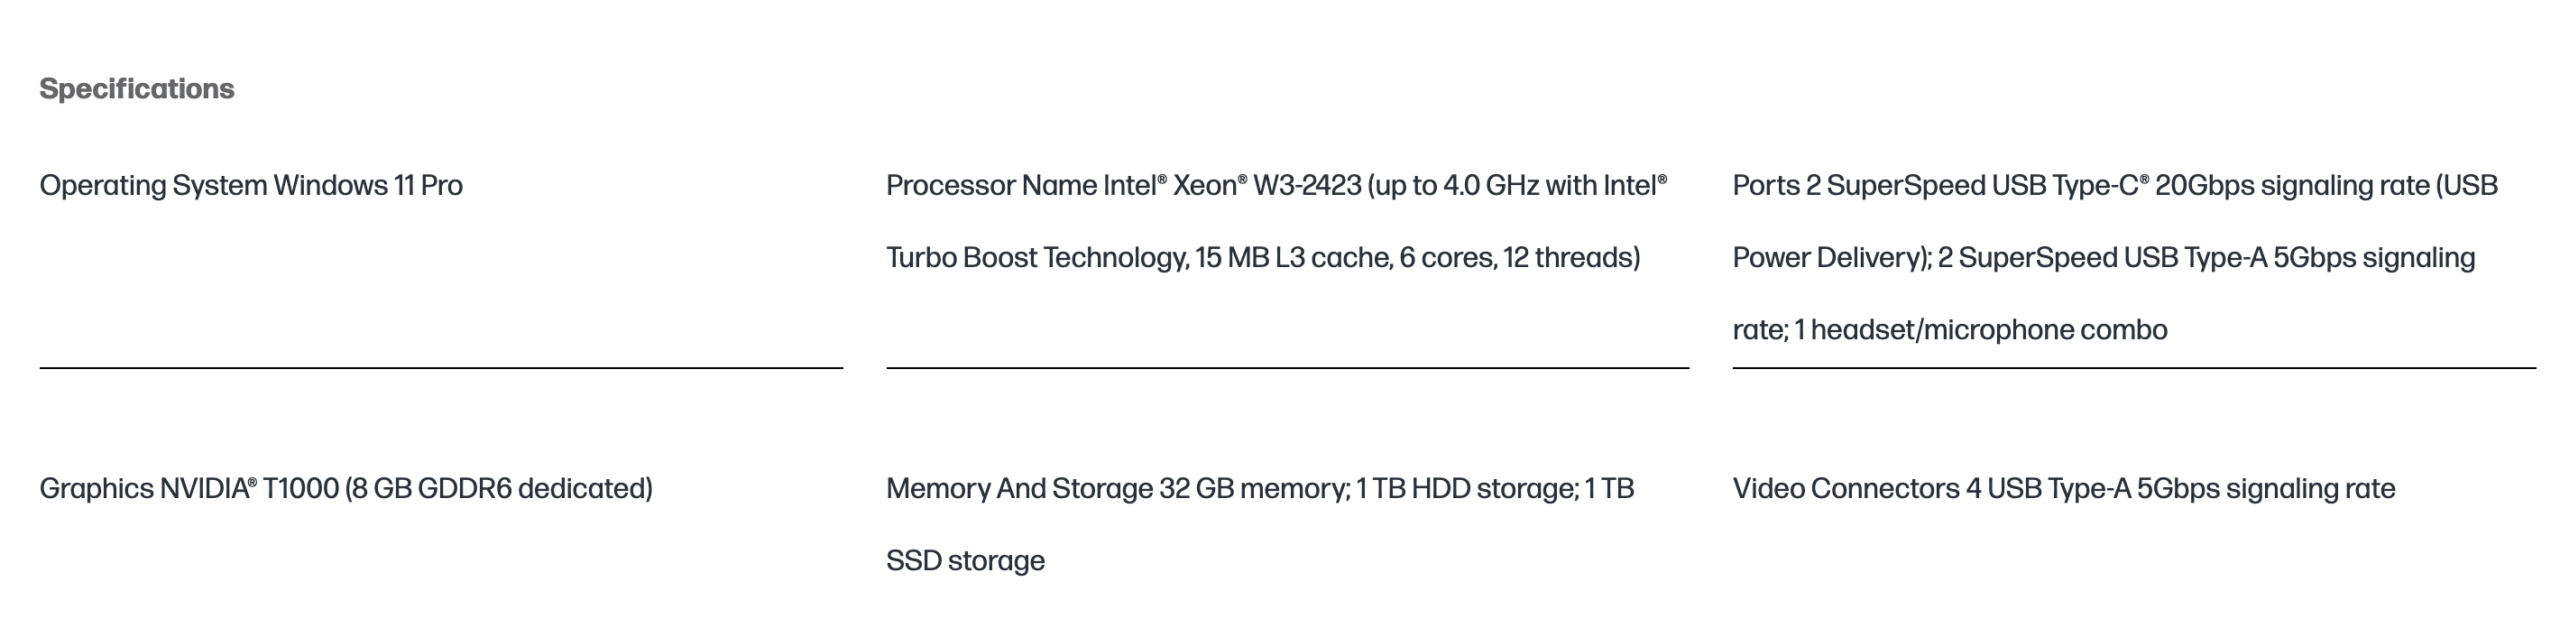Viewport: 2560px width, 628px height.
Task: Click the 6 cores, 12 threads text
Action: pos(1520,258)
